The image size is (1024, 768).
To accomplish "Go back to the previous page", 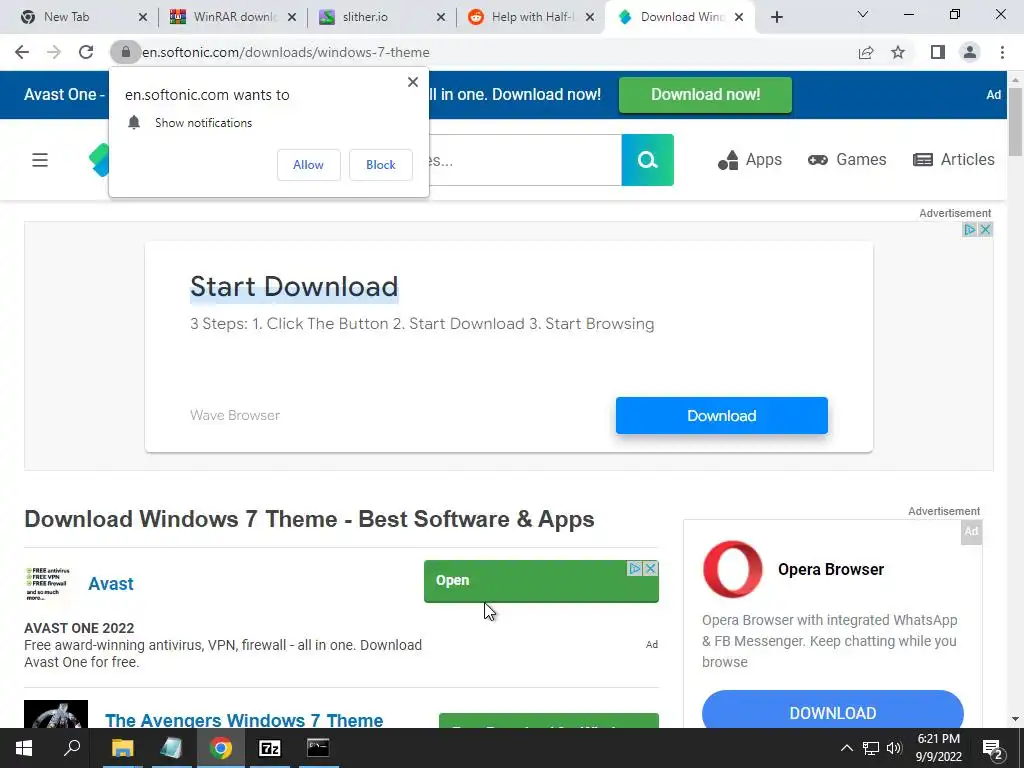I will pyautogui.click(x=22, y=52).
